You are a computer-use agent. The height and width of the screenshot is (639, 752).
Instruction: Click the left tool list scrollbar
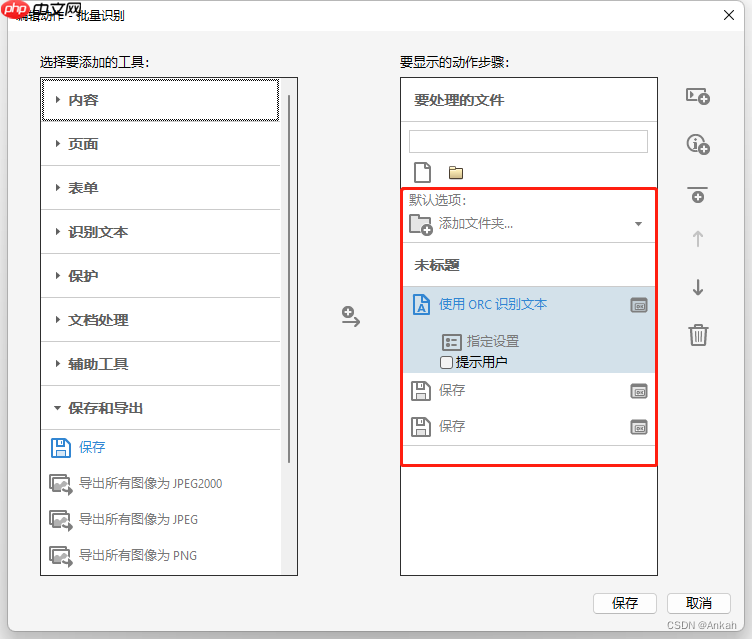point(289,278)
